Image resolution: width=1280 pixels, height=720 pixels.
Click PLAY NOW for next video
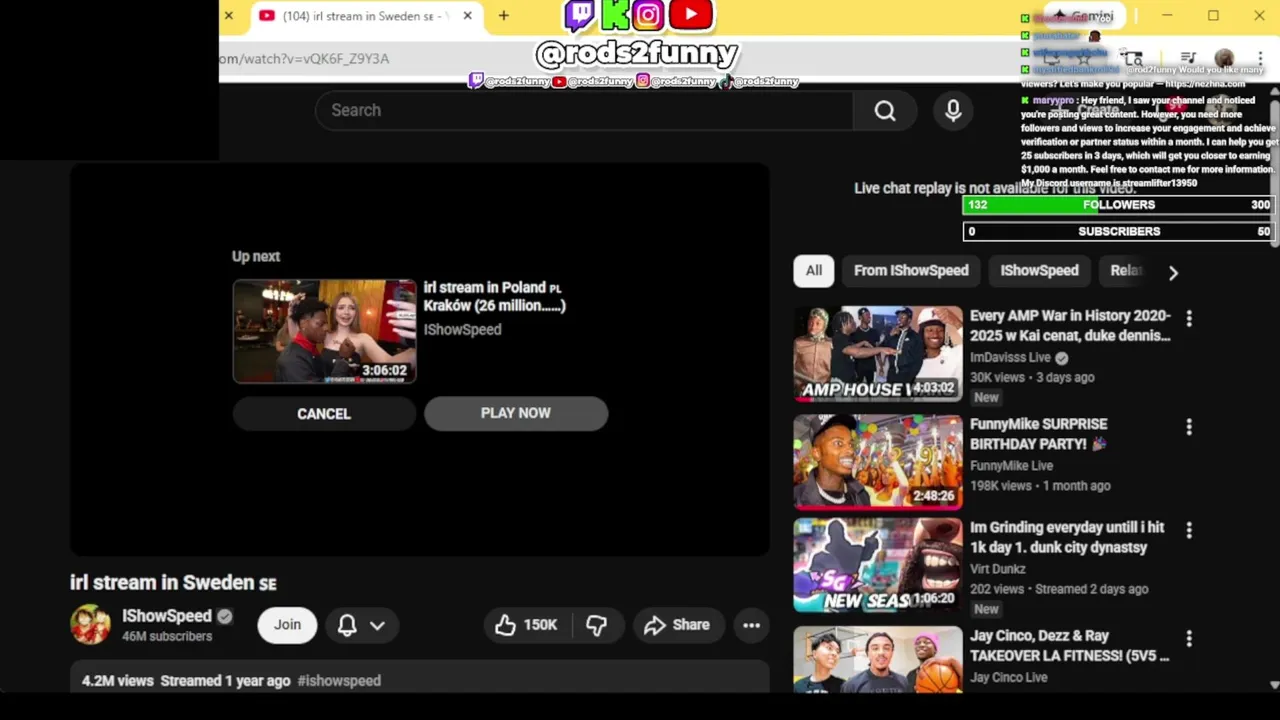(516, 413)
